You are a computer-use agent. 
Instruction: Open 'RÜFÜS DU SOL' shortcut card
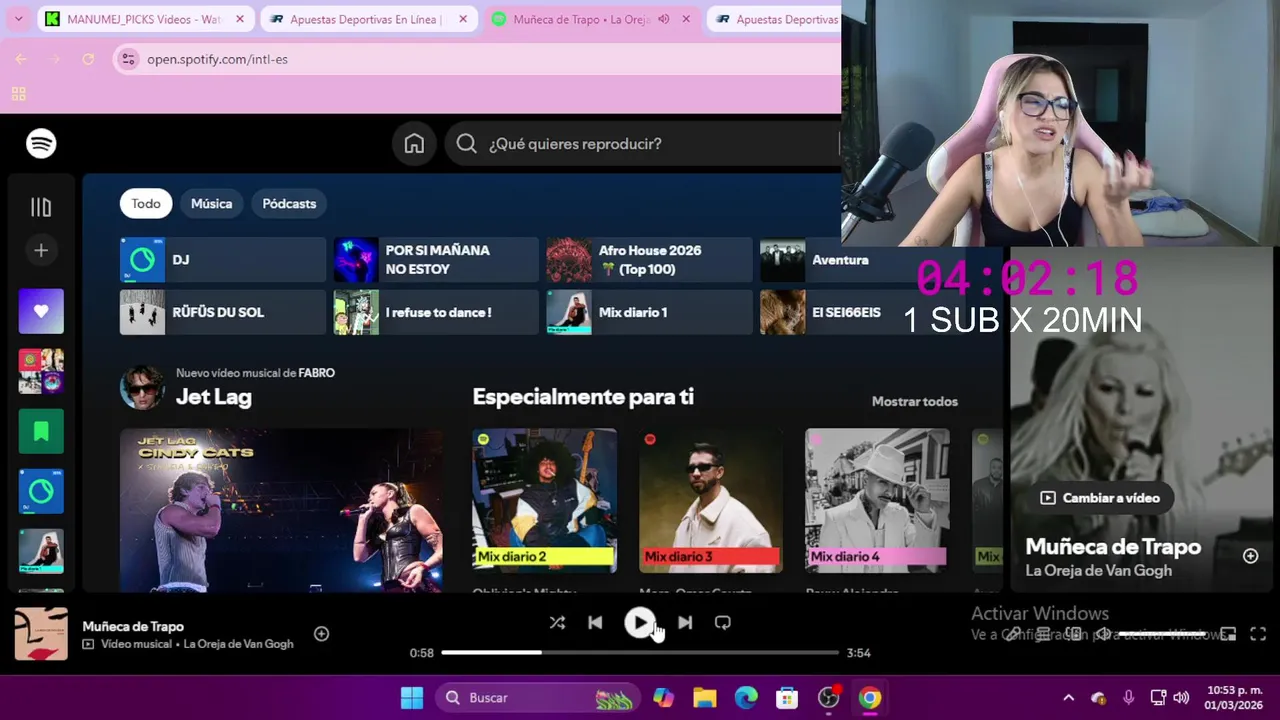click(223, 312)
